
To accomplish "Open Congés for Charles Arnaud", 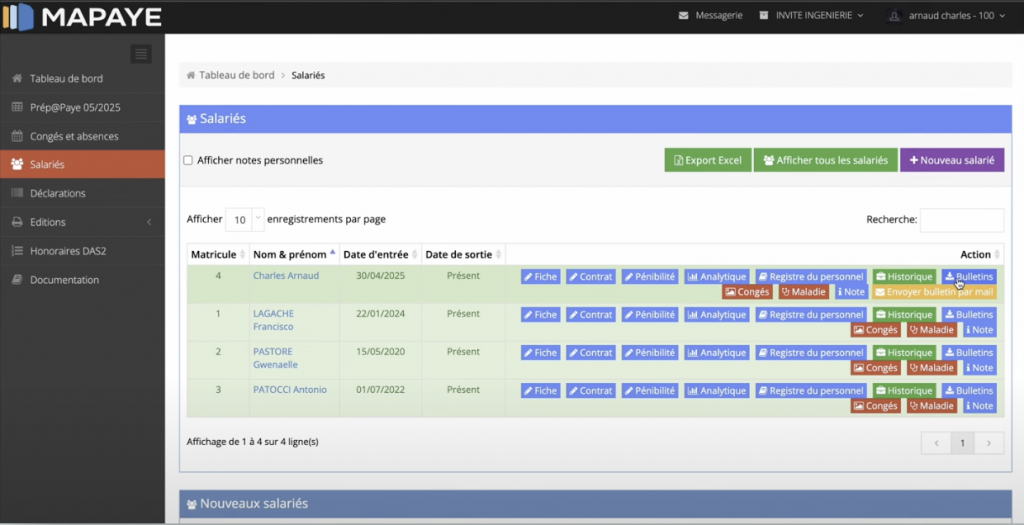I will tap(749, 292).
